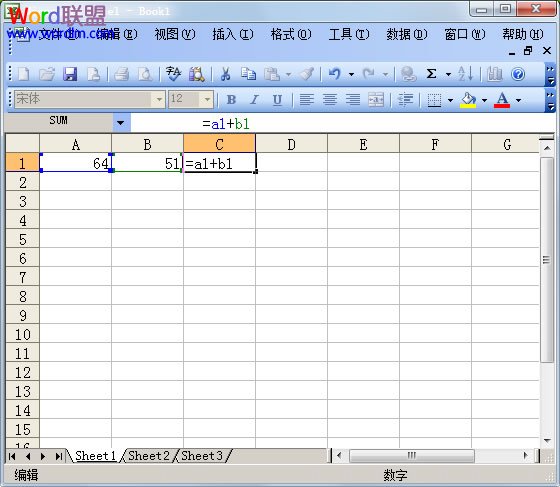The width and height of the screenshot is (560, 487).
Task: Select column D header
Action: point(291,144)
